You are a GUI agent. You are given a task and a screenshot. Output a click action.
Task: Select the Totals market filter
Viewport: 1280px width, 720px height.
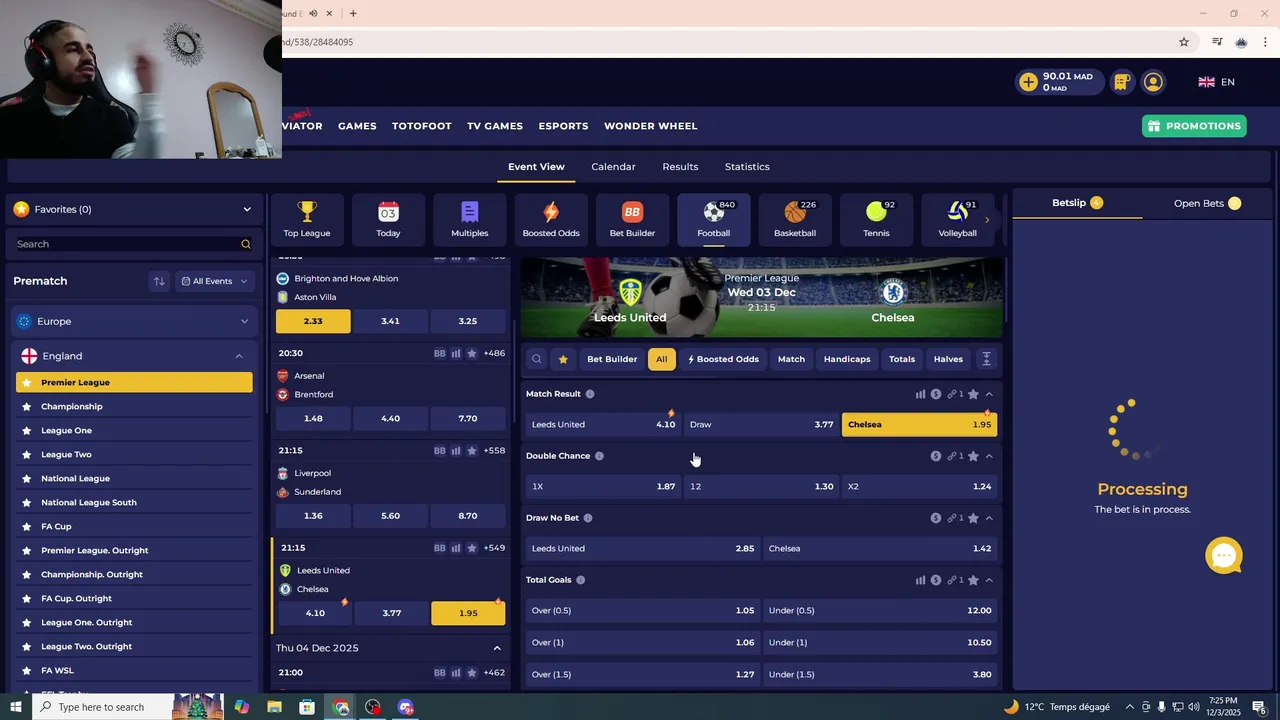pyautogui.click(x=902, y=359)
